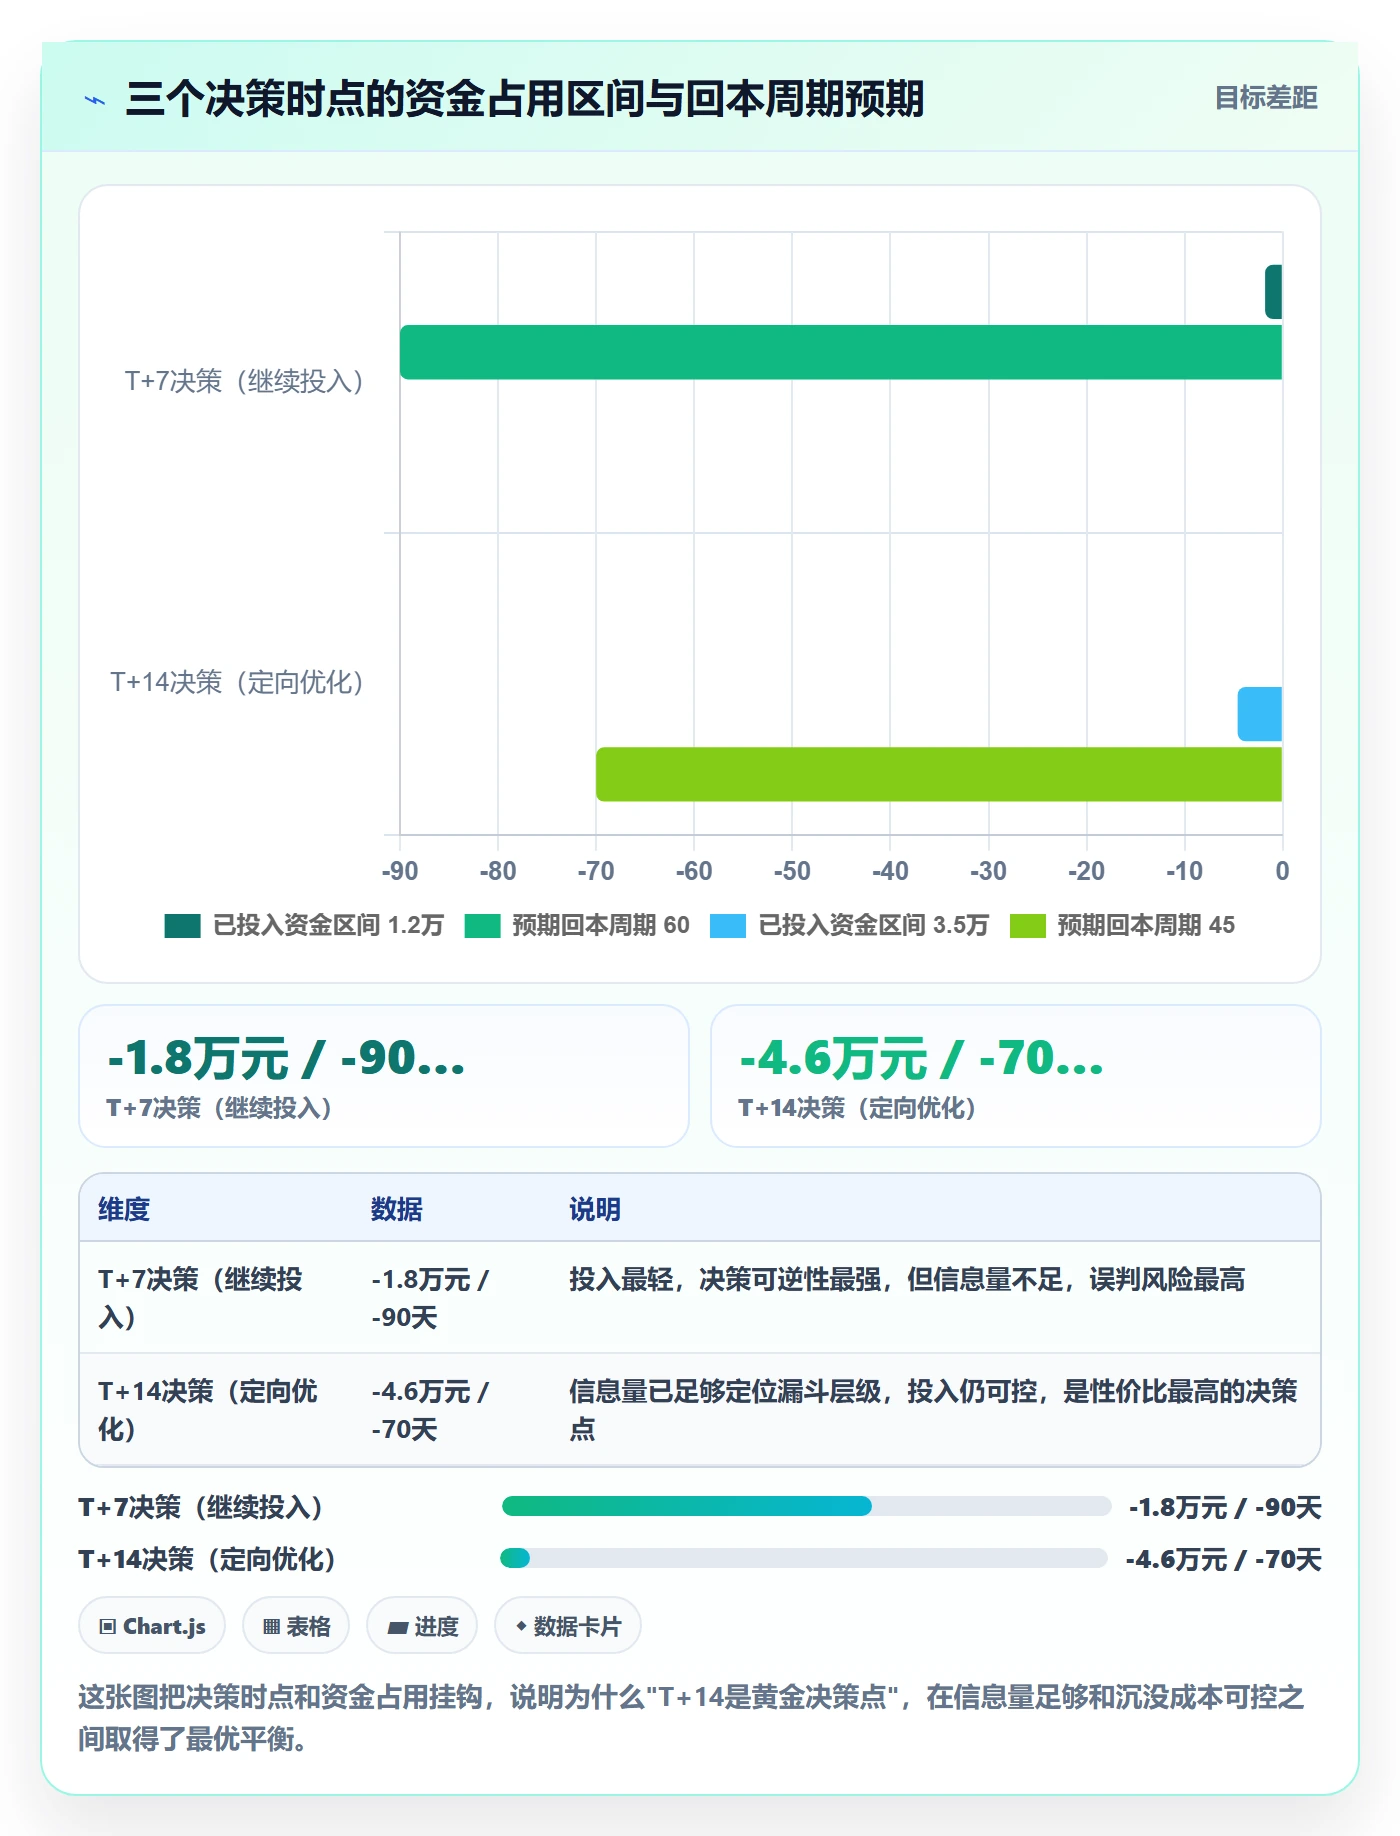Select the -4.6万元 / -70... data card
This screenshot has width=1400, height=1836.
[1016, 1076]
